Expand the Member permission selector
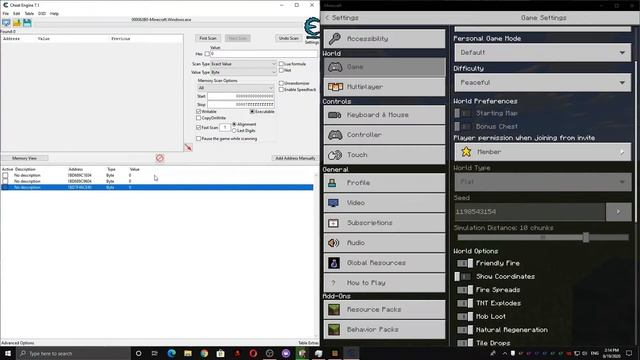The height and width of the screenshot is (360, 640). [542, 152]
